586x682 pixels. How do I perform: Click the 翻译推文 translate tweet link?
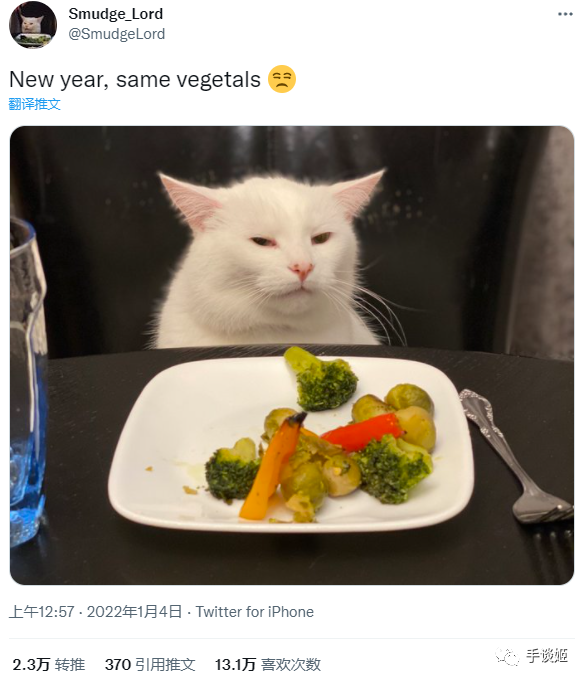[x=34, y=104]
